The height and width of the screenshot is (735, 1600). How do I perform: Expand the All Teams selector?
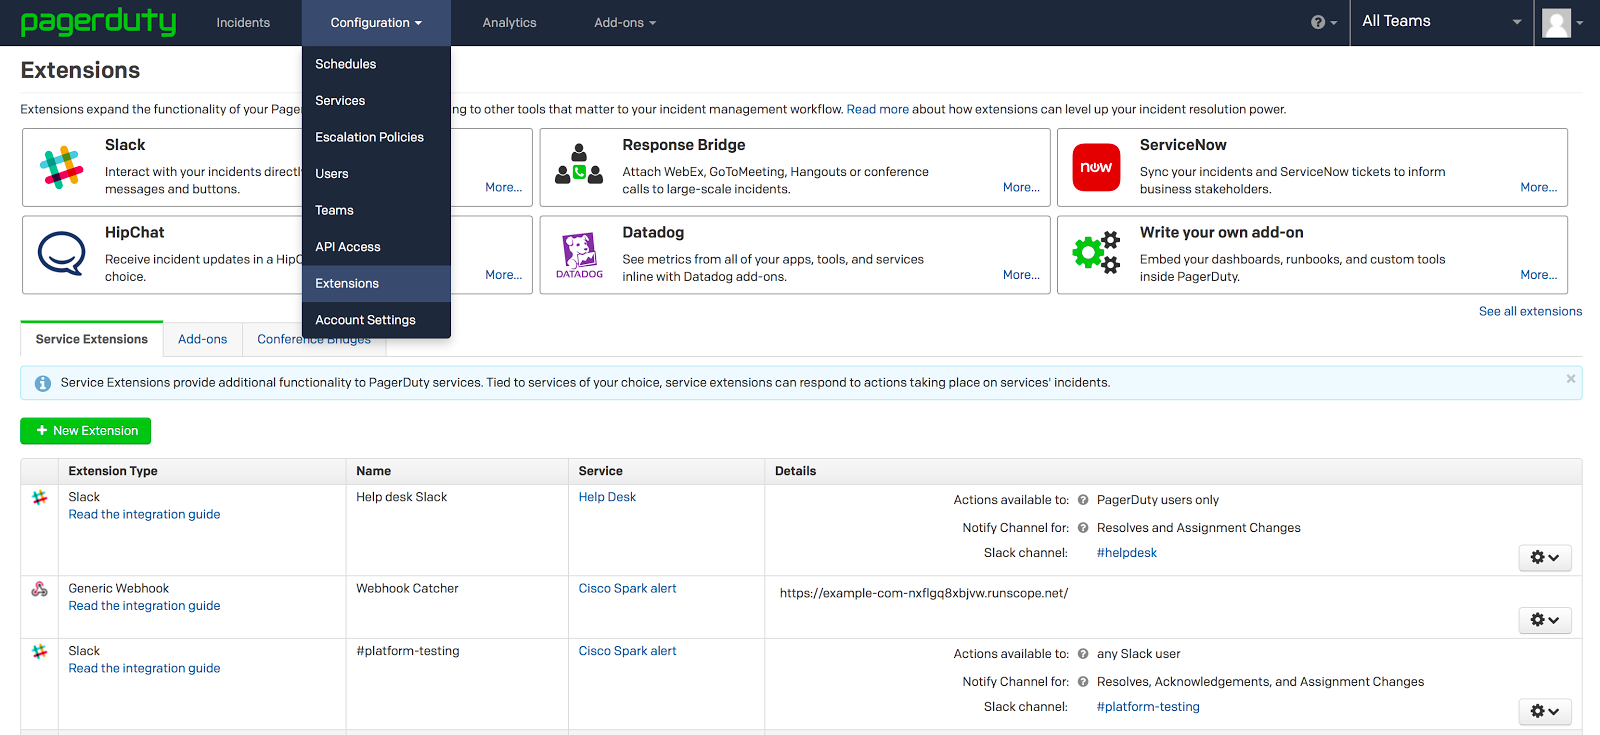tap(1441, 22)
